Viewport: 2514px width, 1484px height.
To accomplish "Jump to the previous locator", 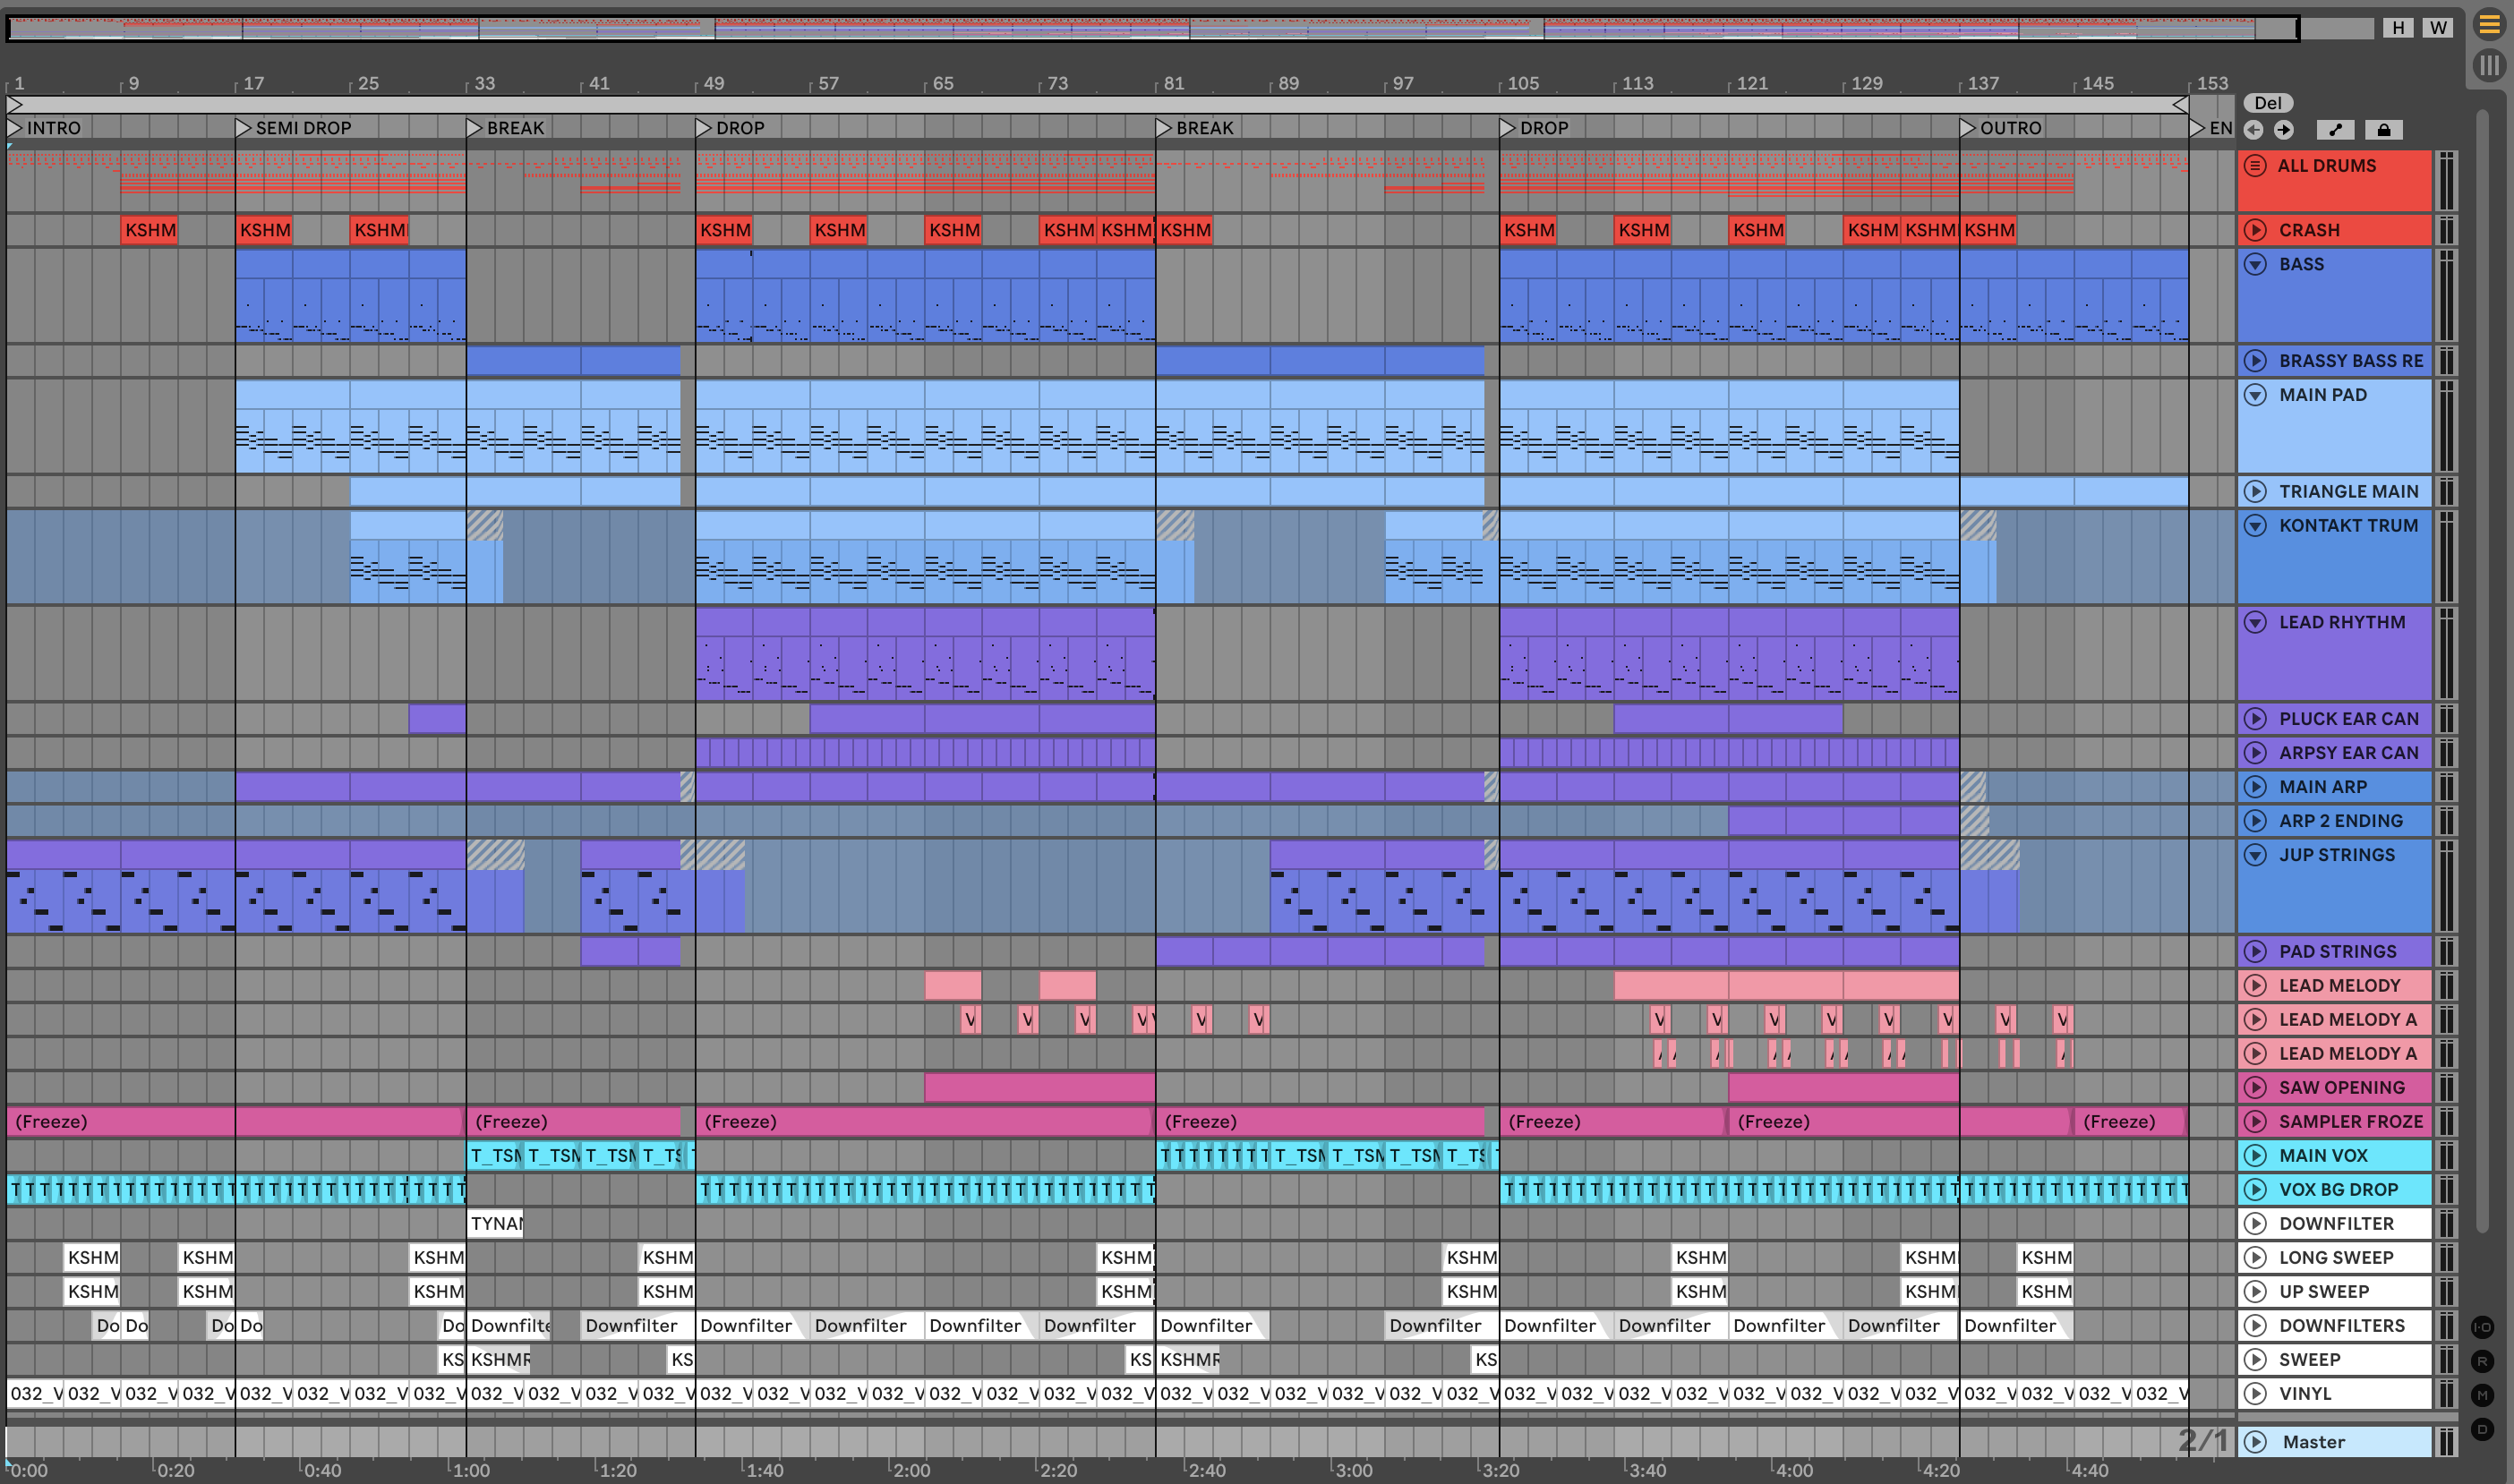I will pos(2253,130).
